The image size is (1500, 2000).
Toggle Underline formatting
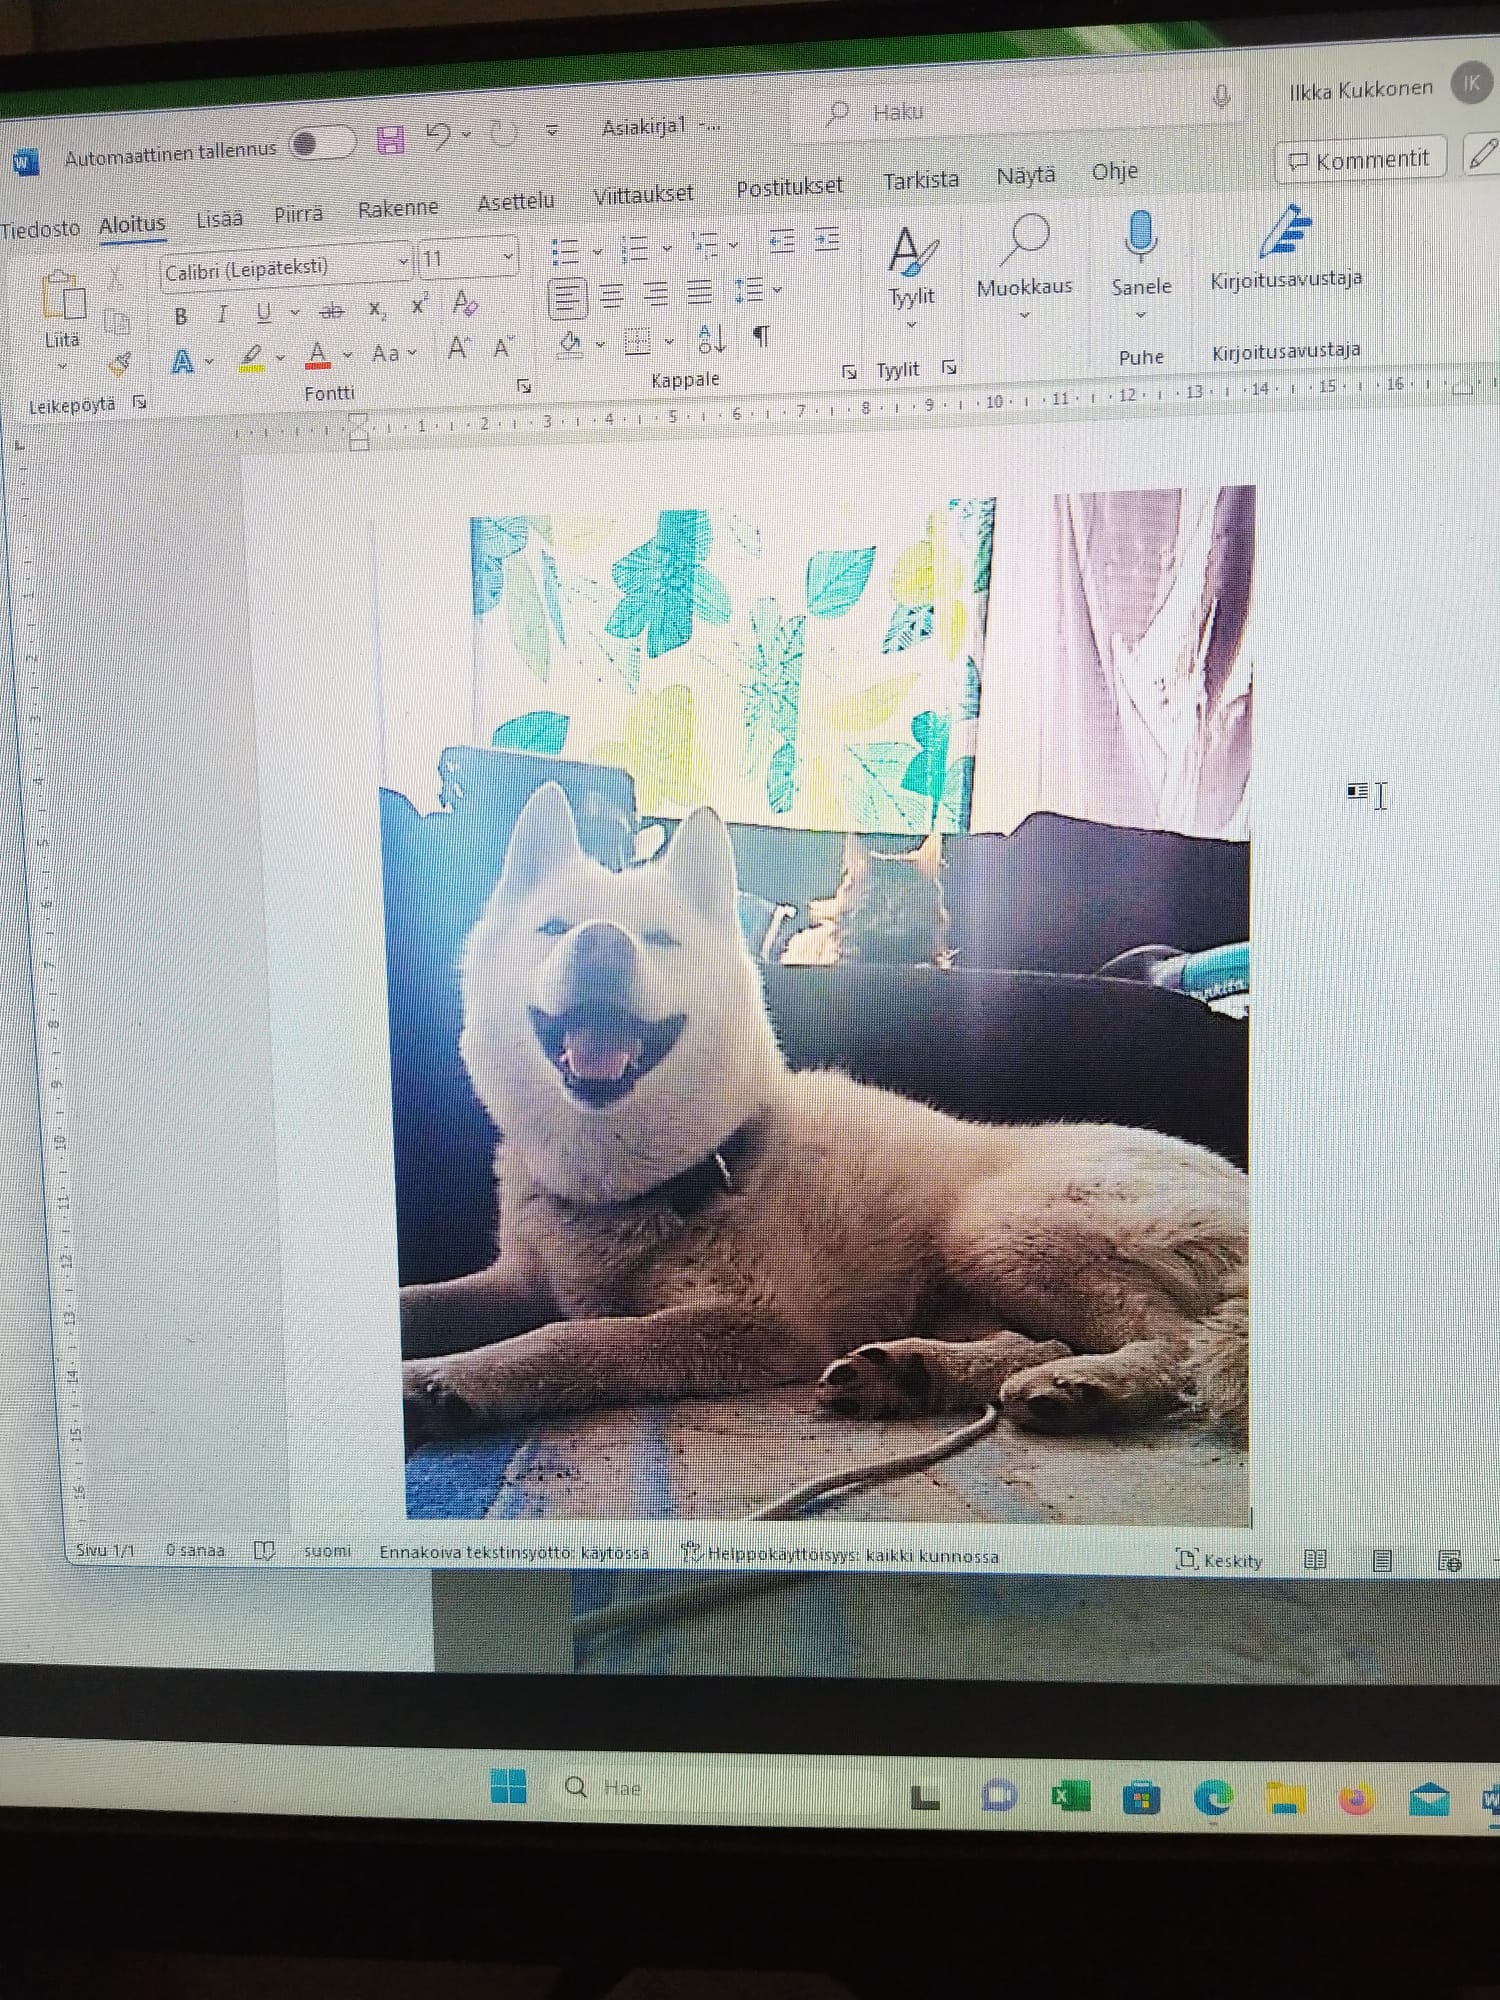click(x=263, y=312)
